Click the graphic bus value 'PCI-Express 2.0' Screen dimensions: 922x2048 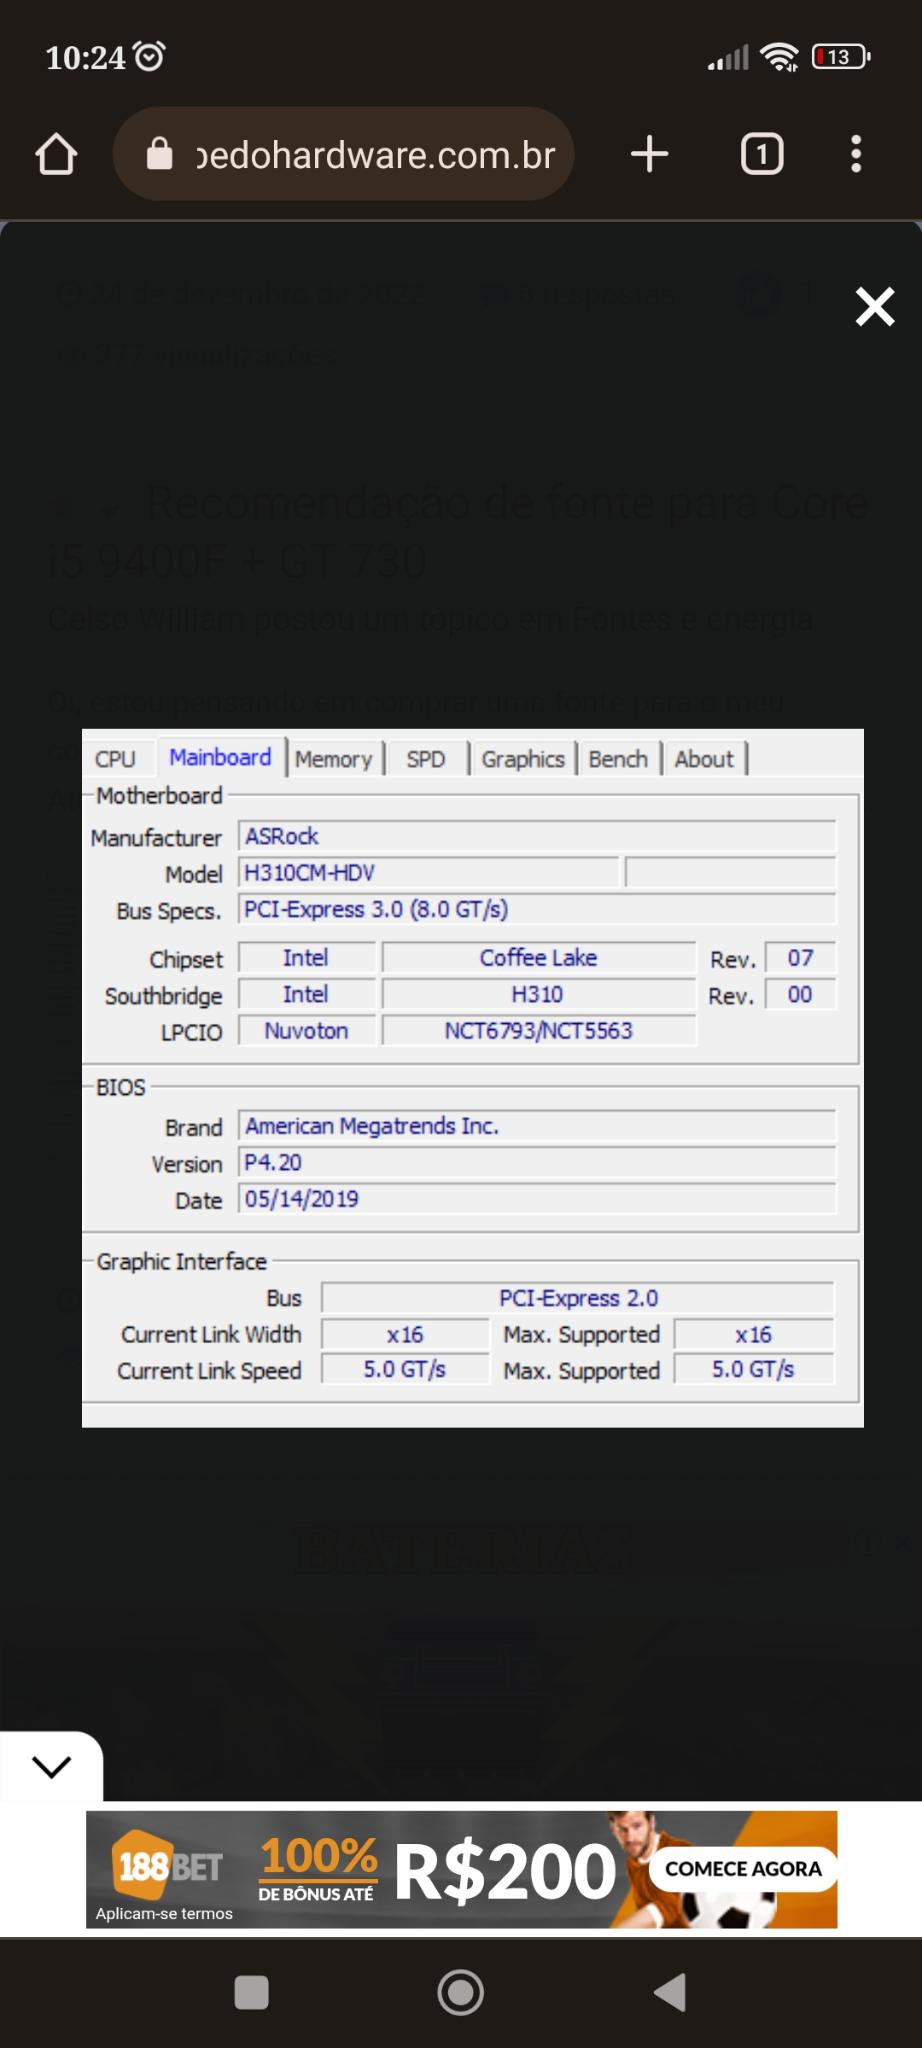pos(578,1298)
